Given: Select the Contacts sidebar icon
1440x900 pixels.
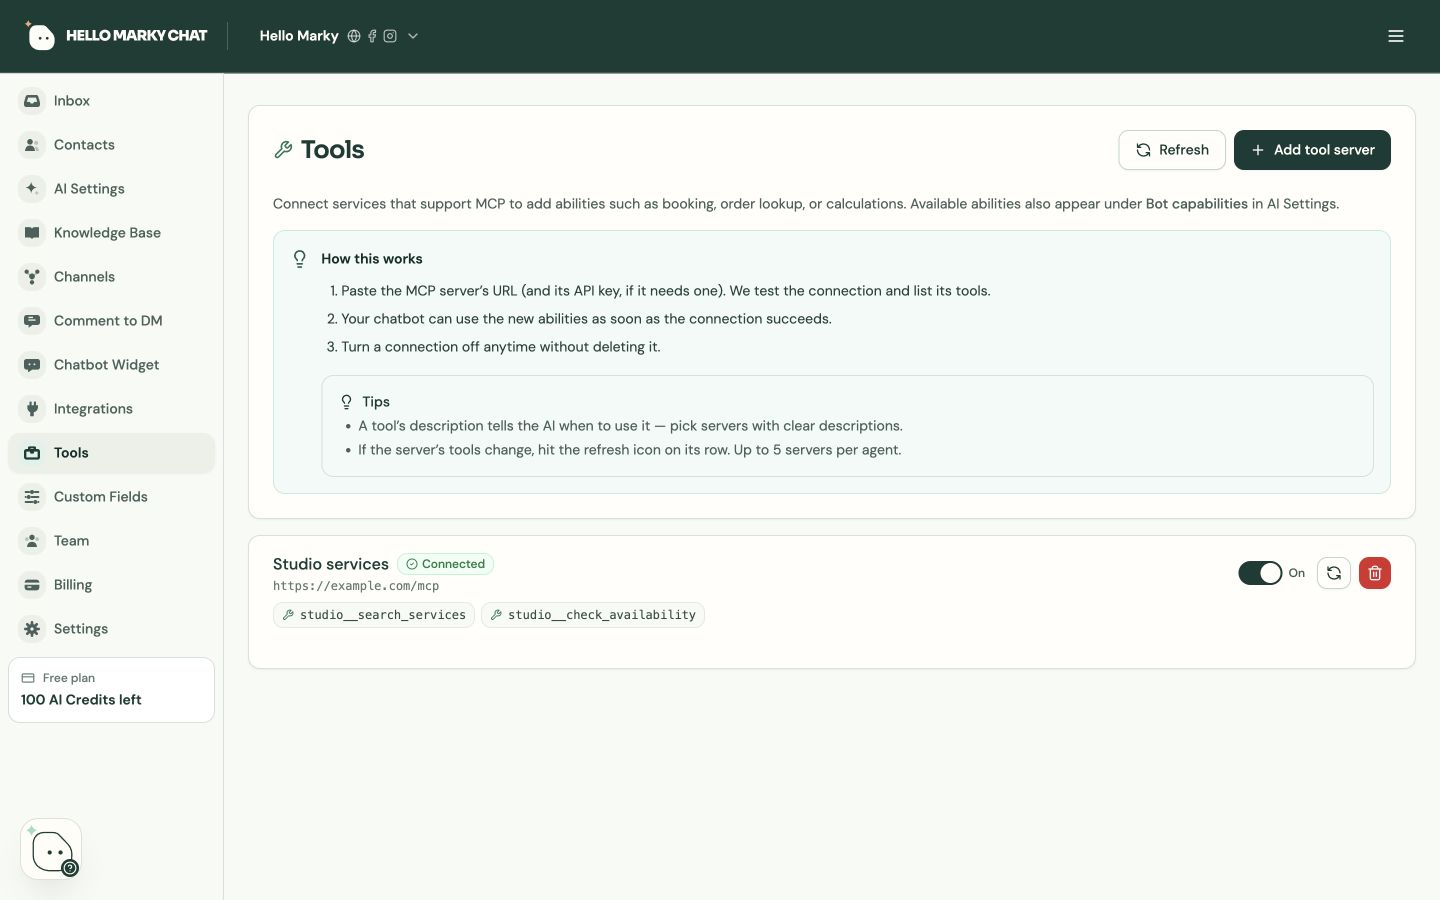Looking at the screenshot, I should (x=32, y=145).
